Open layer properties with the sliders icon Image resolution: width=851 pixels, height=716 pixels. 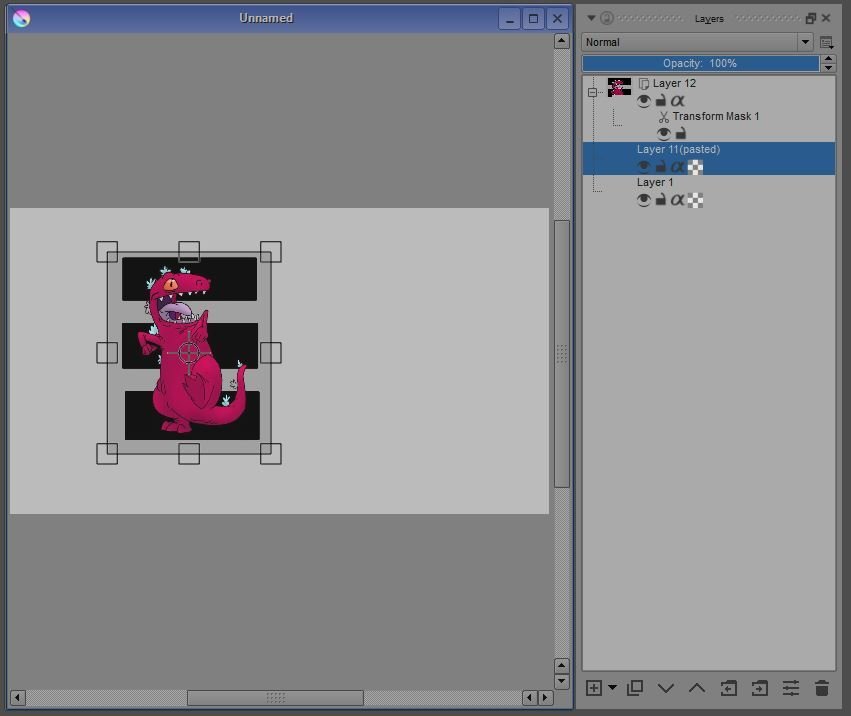tap(791, 688)
